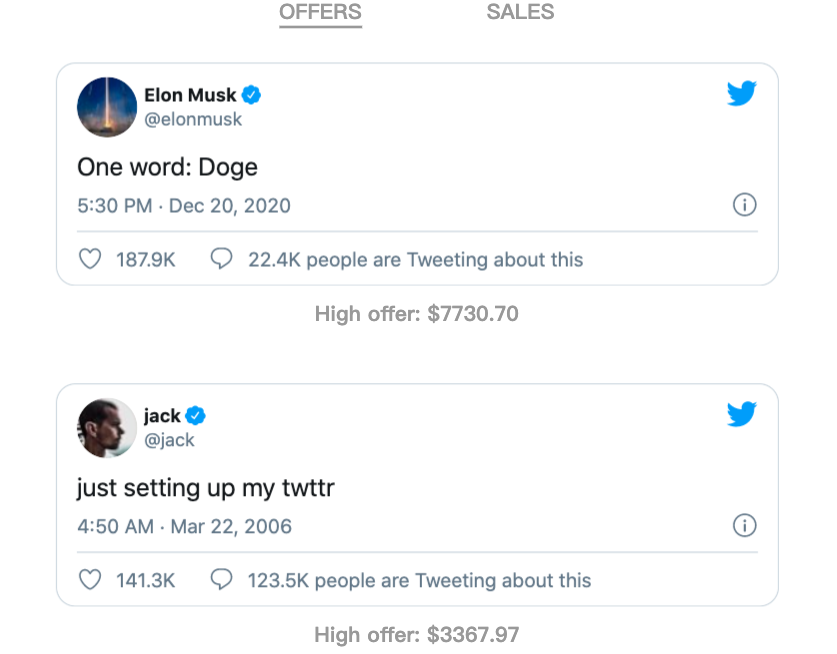View "123.5K people are Tweeting about this"
The image size is (837, 654).
point(419,580)
